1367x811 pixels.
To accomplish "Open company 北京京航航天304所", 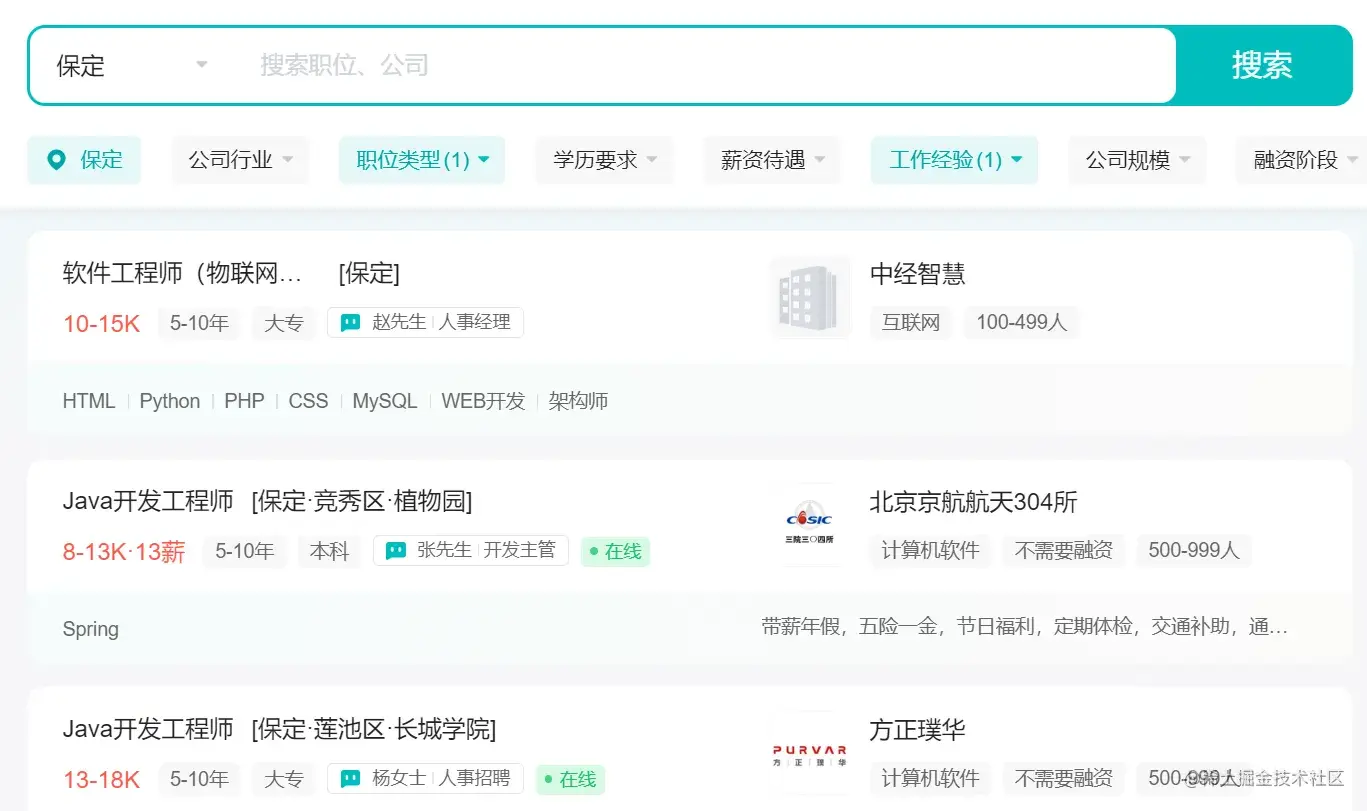I will [973, 502].
